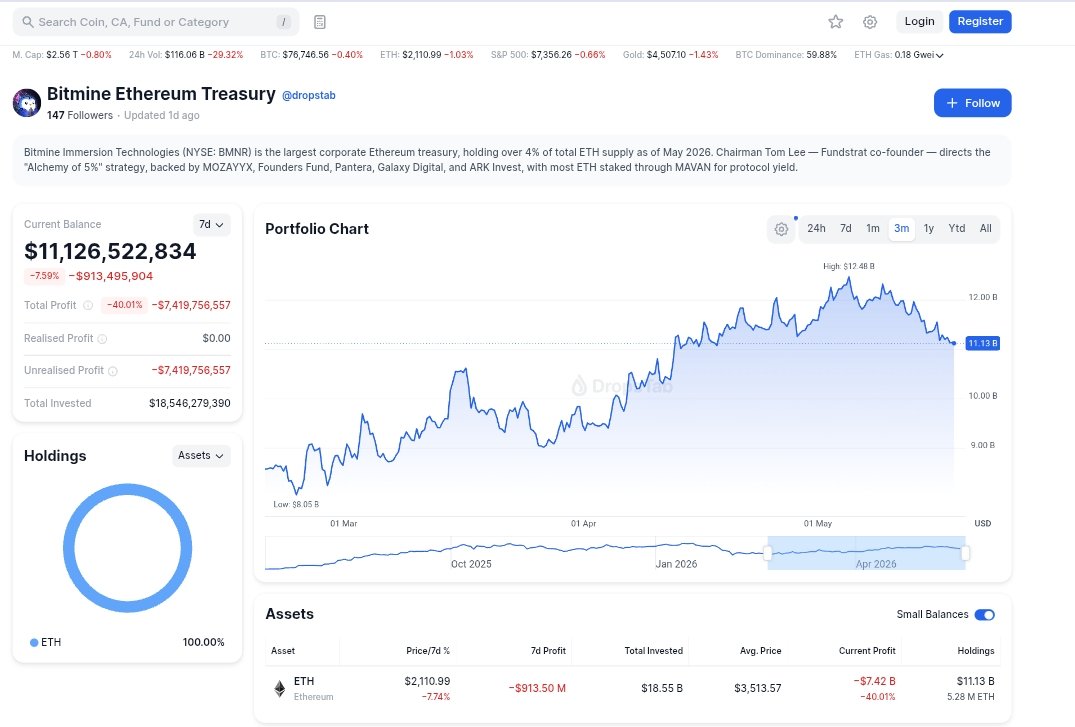Screen dimensions: 1075x727
Task: Select the 7d chart range tab
Action: click(846, 228)
